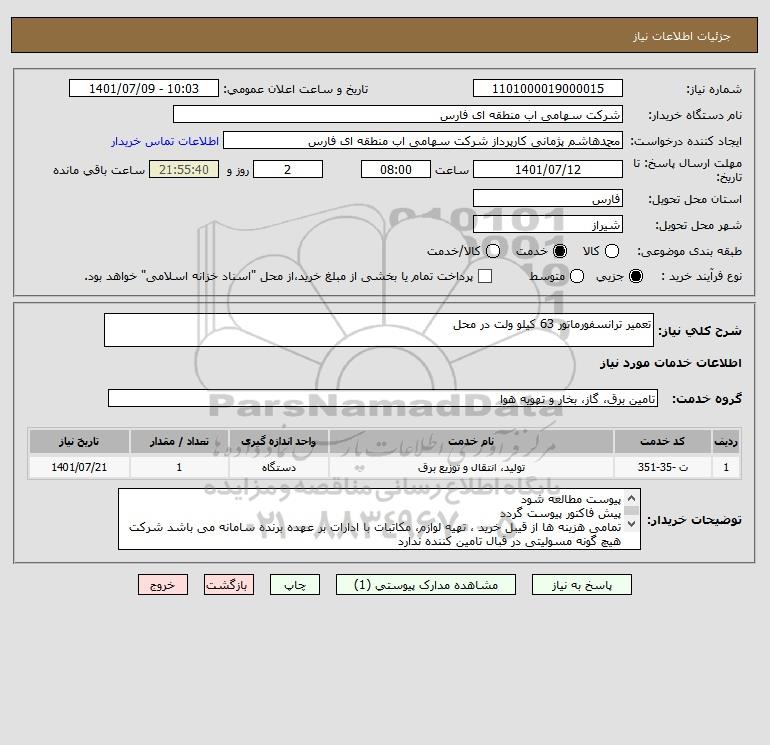Screen dimensions: 770x745
Task: Click the deadline time field 08:00
Action: (x=396, y=169)
